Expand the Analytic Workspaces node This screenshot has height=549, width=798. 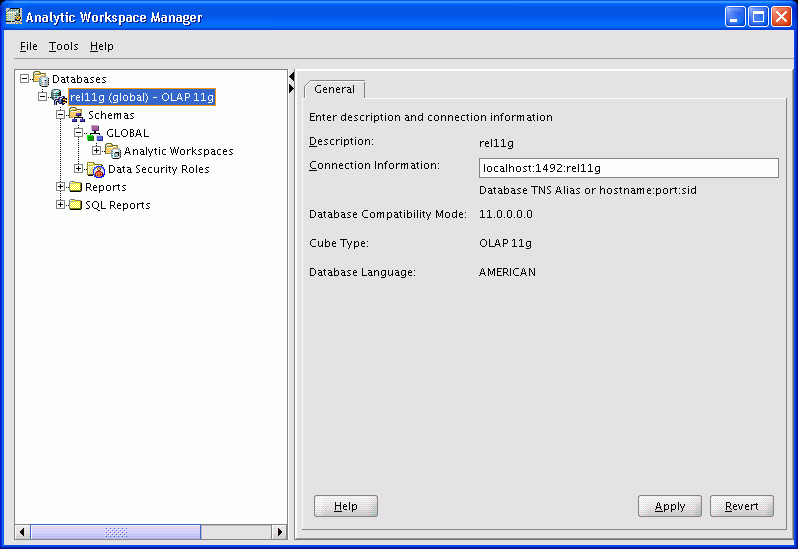click(96, 150)
